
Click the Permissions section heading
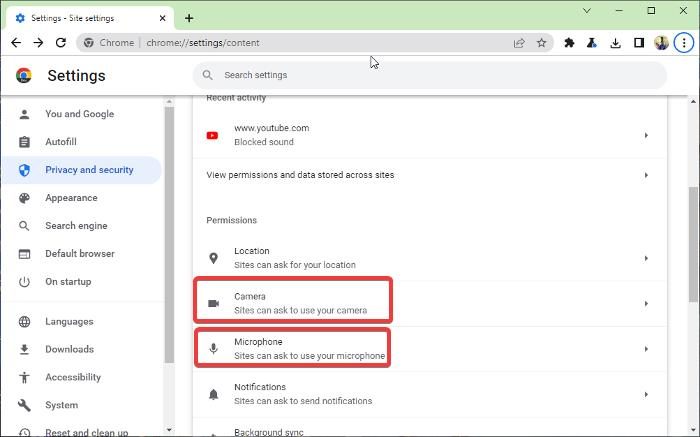(x=231, y=220)
